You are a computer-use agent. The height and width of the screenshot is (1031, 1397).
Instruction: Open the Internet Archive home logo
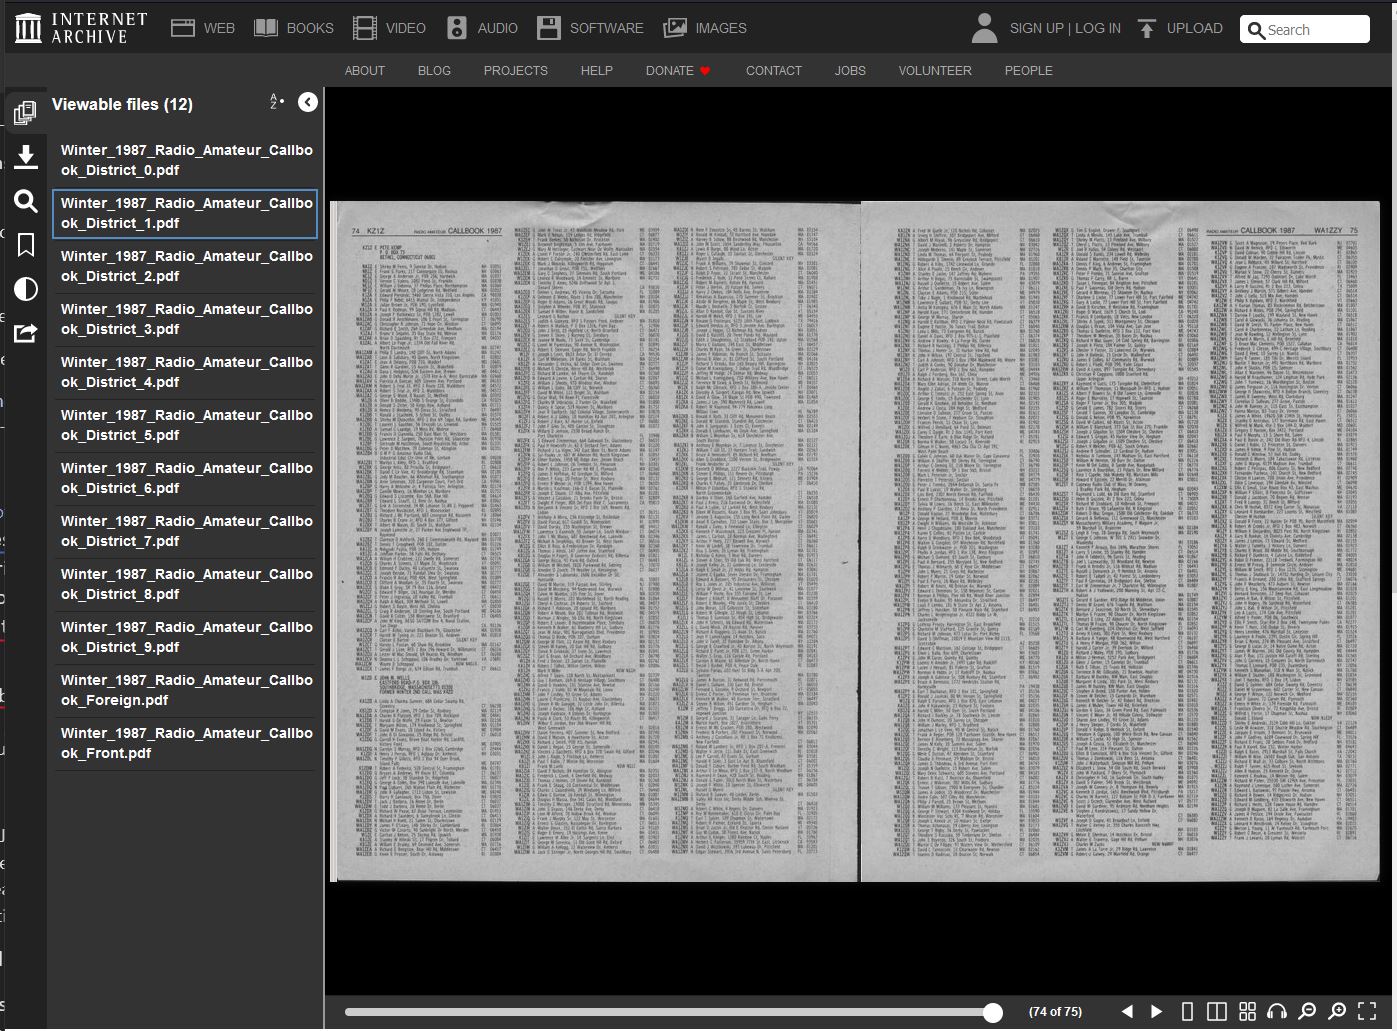pyautogui.click(x=81, y=28)
